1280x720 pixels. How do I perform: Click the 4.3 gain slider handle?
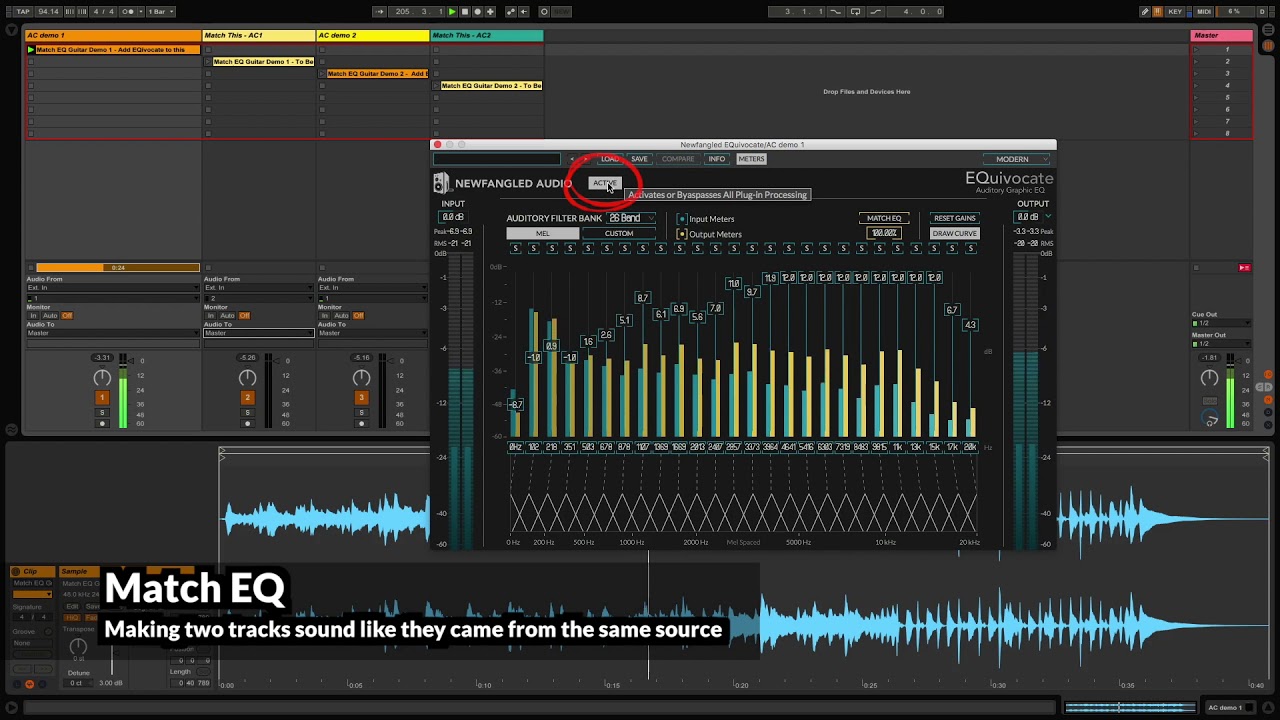970,325
